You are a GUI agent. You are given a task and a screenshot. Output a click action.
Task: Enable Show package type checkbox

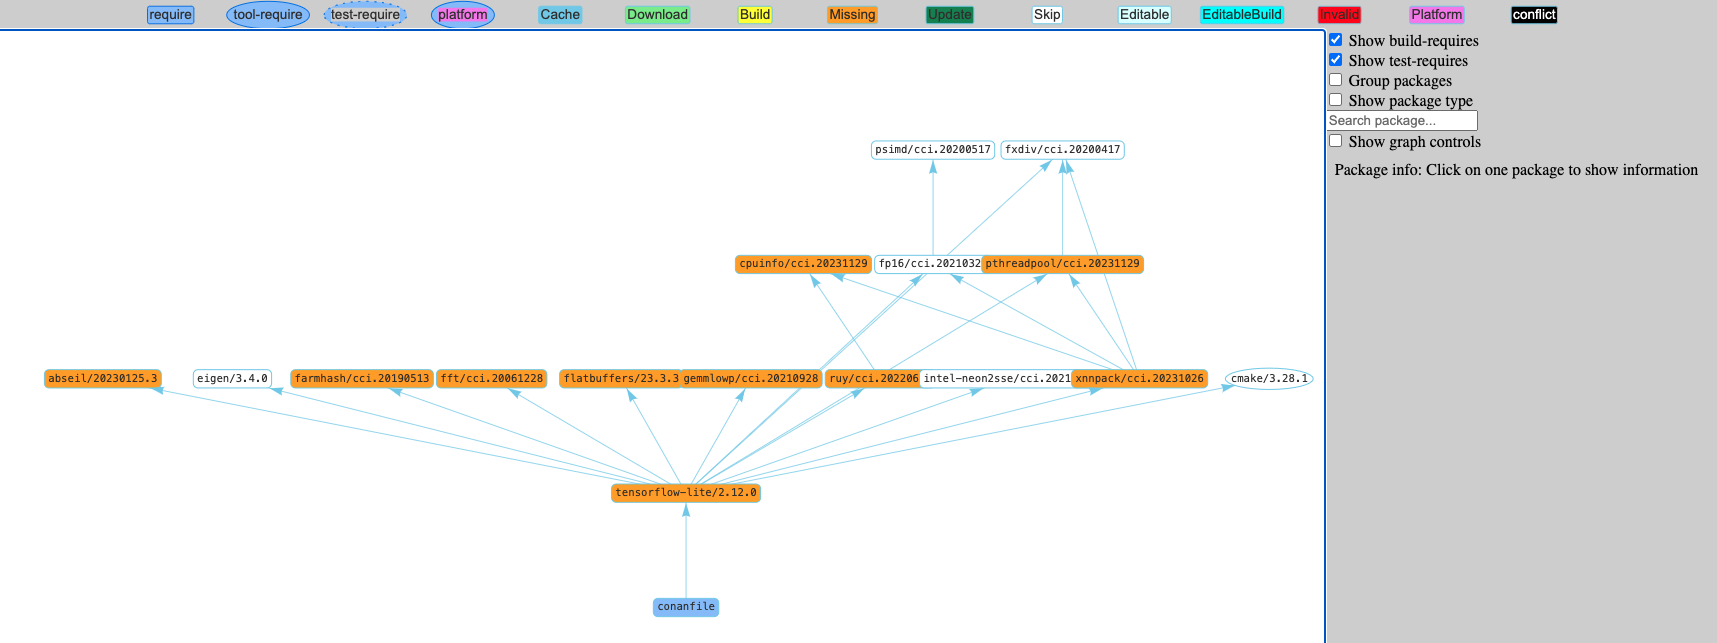[x=1336, y=100]
